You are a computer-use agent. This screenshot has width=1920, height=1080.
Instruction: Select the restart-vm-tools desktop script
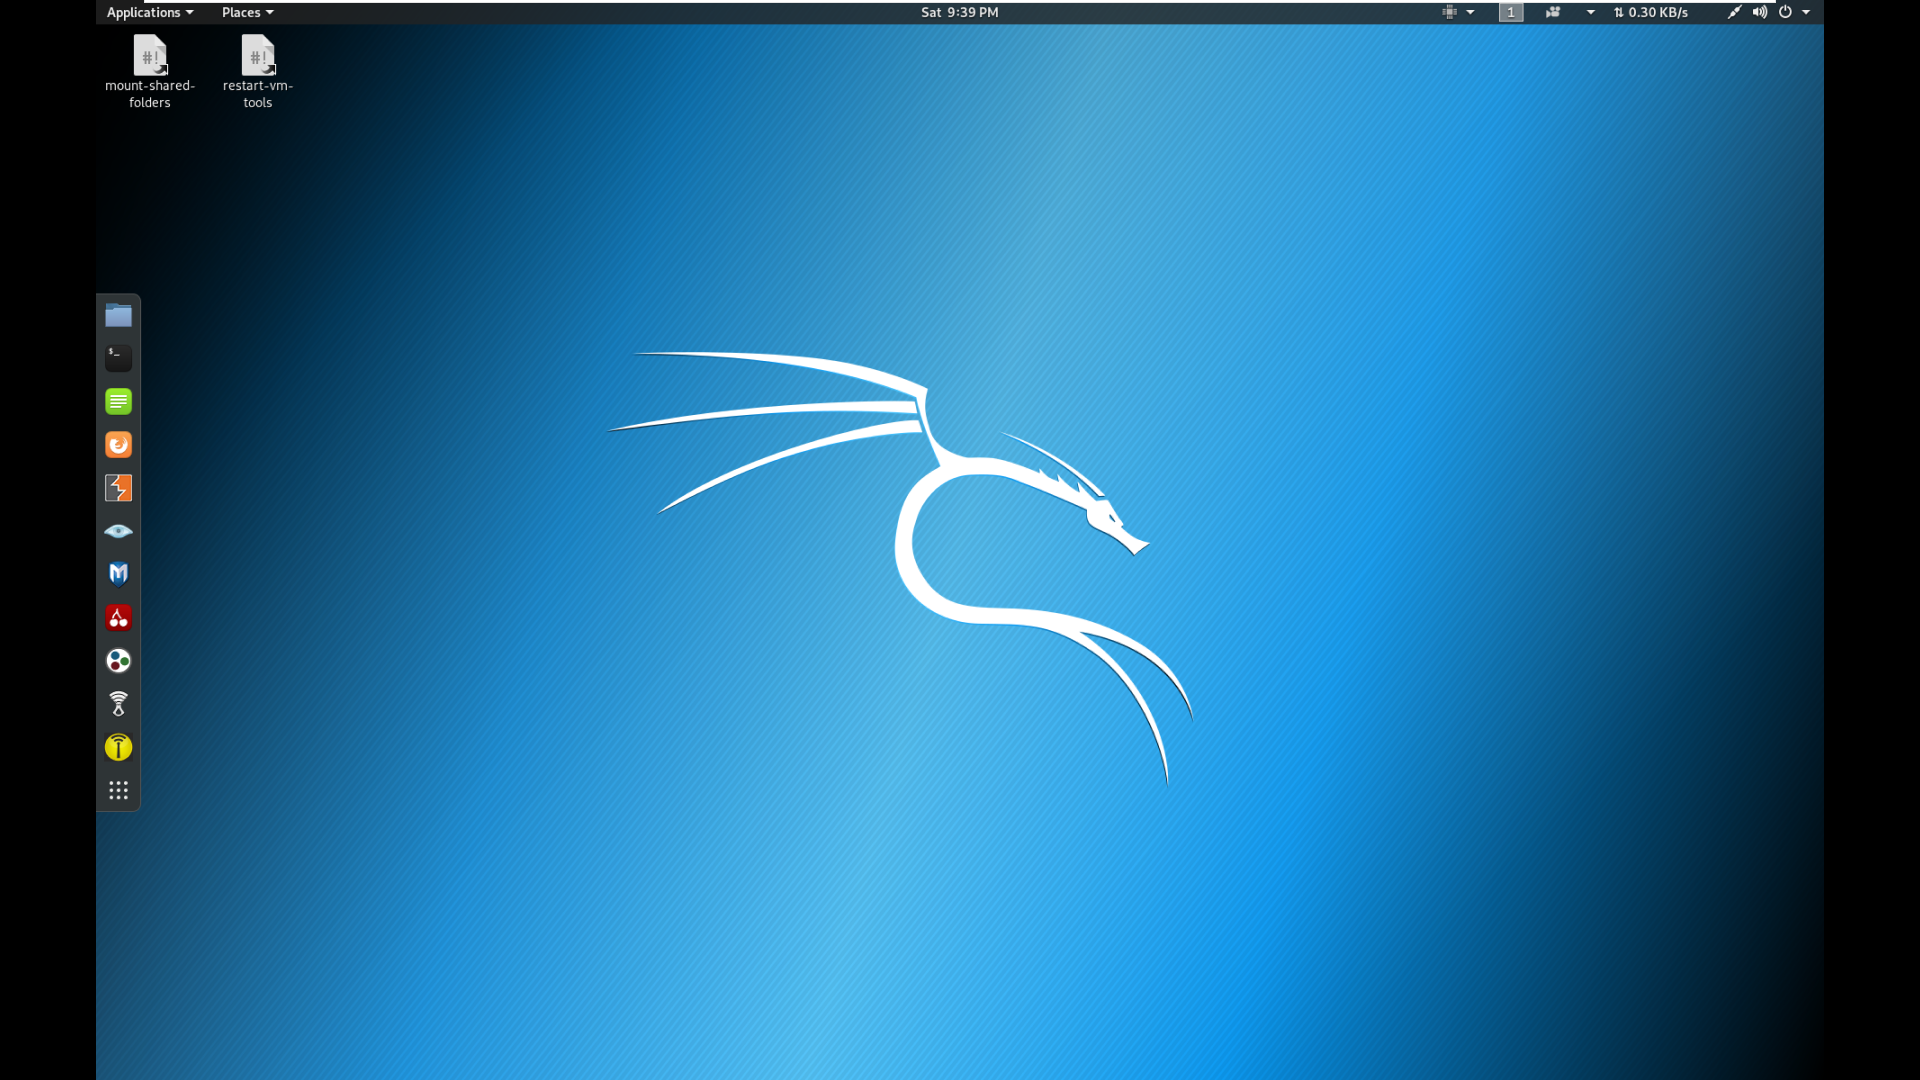pos(258,72)
